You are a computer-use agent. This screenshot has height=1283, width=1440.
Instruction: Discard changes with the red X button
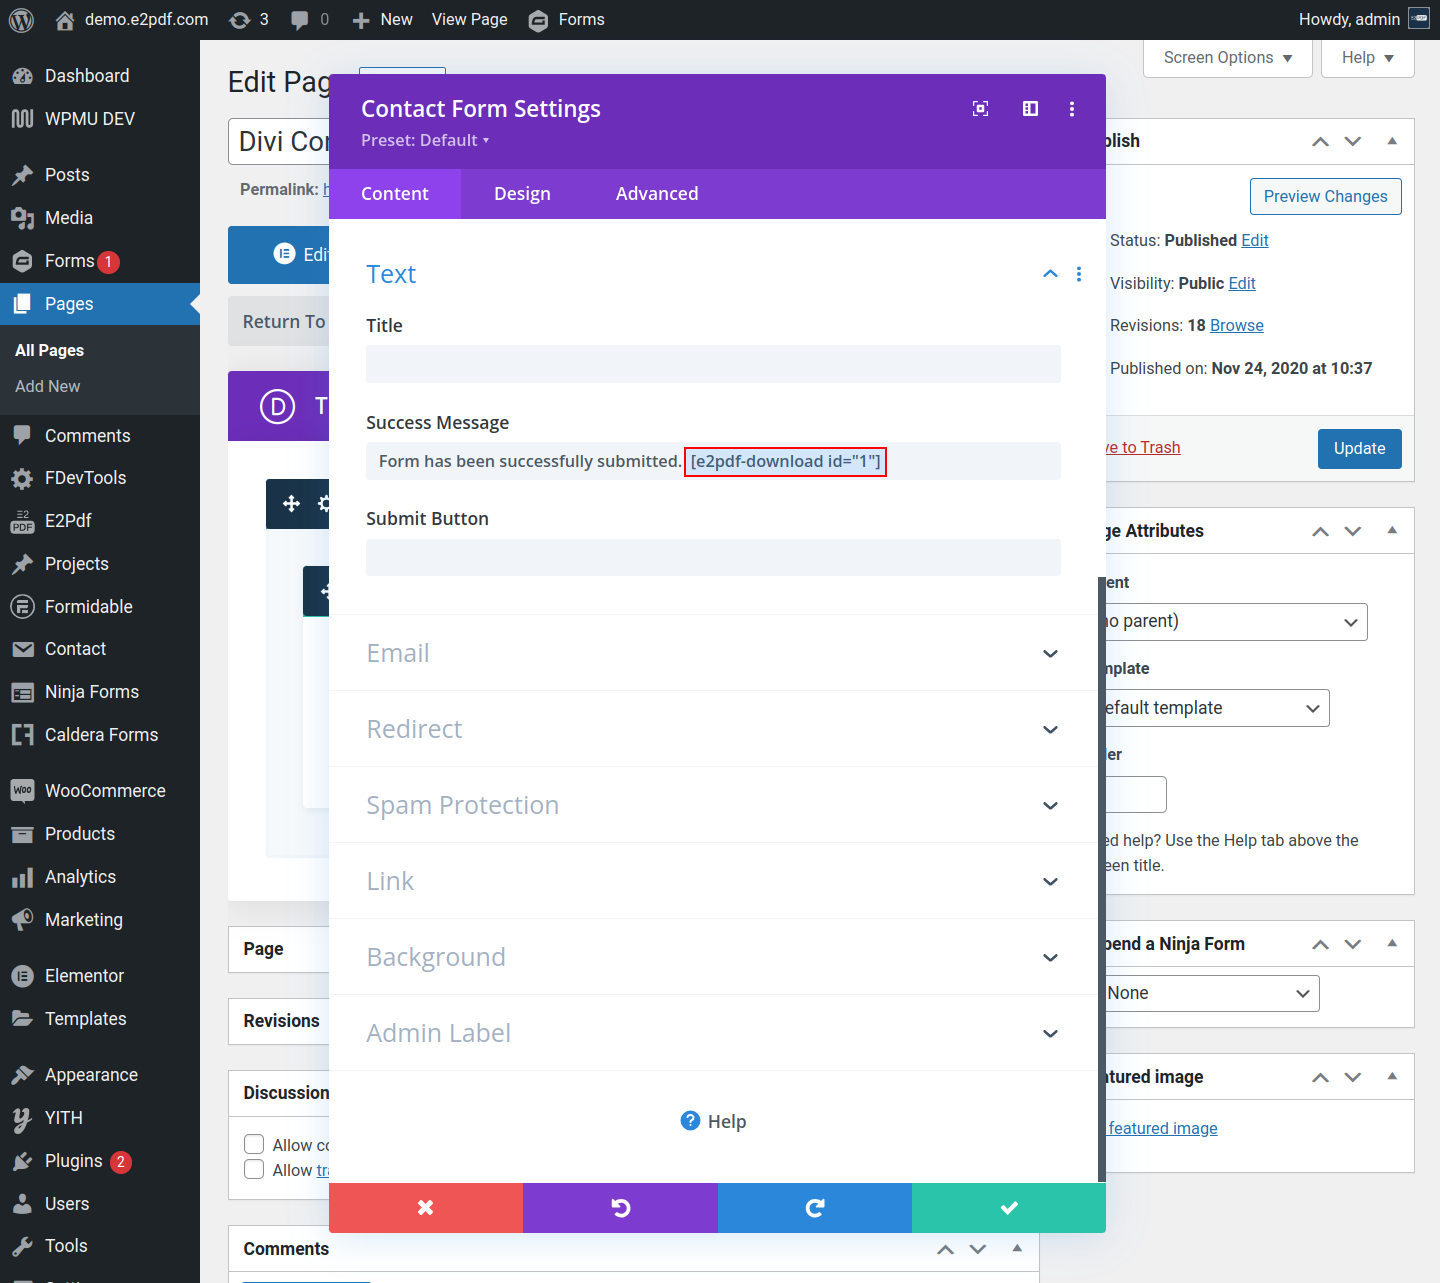tap(425, 1208)
